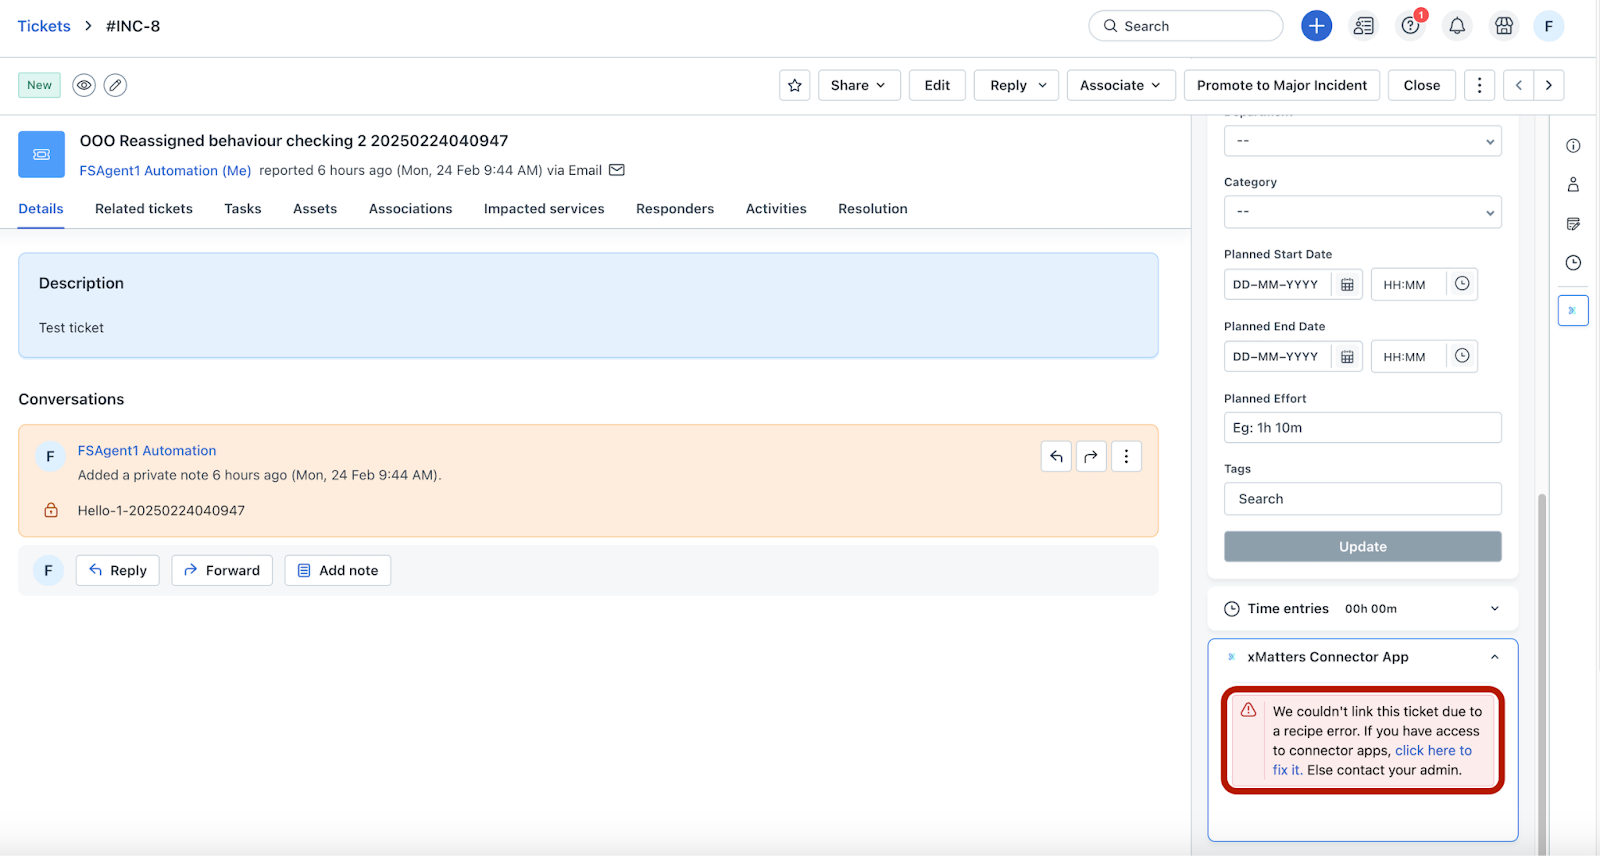Click the New status badge
The height and width of the screenshot is (856, 1600).
(x=39, y=85)
